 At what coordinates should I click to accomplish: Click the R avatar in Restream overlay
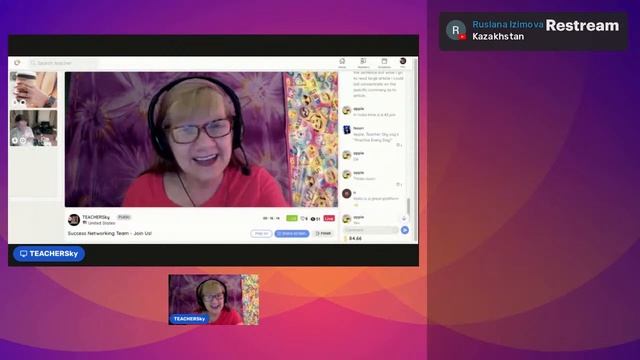(x=456, y=30)
